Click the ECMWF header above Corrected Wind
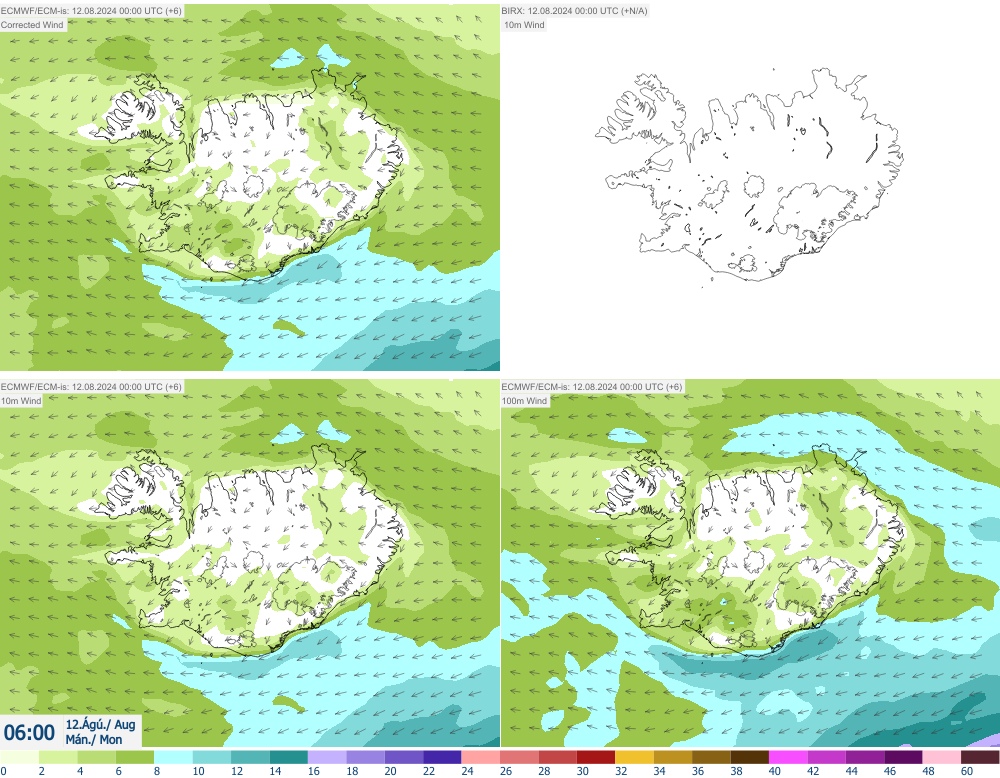1000x778 pixels. click(x=91, y=11)
